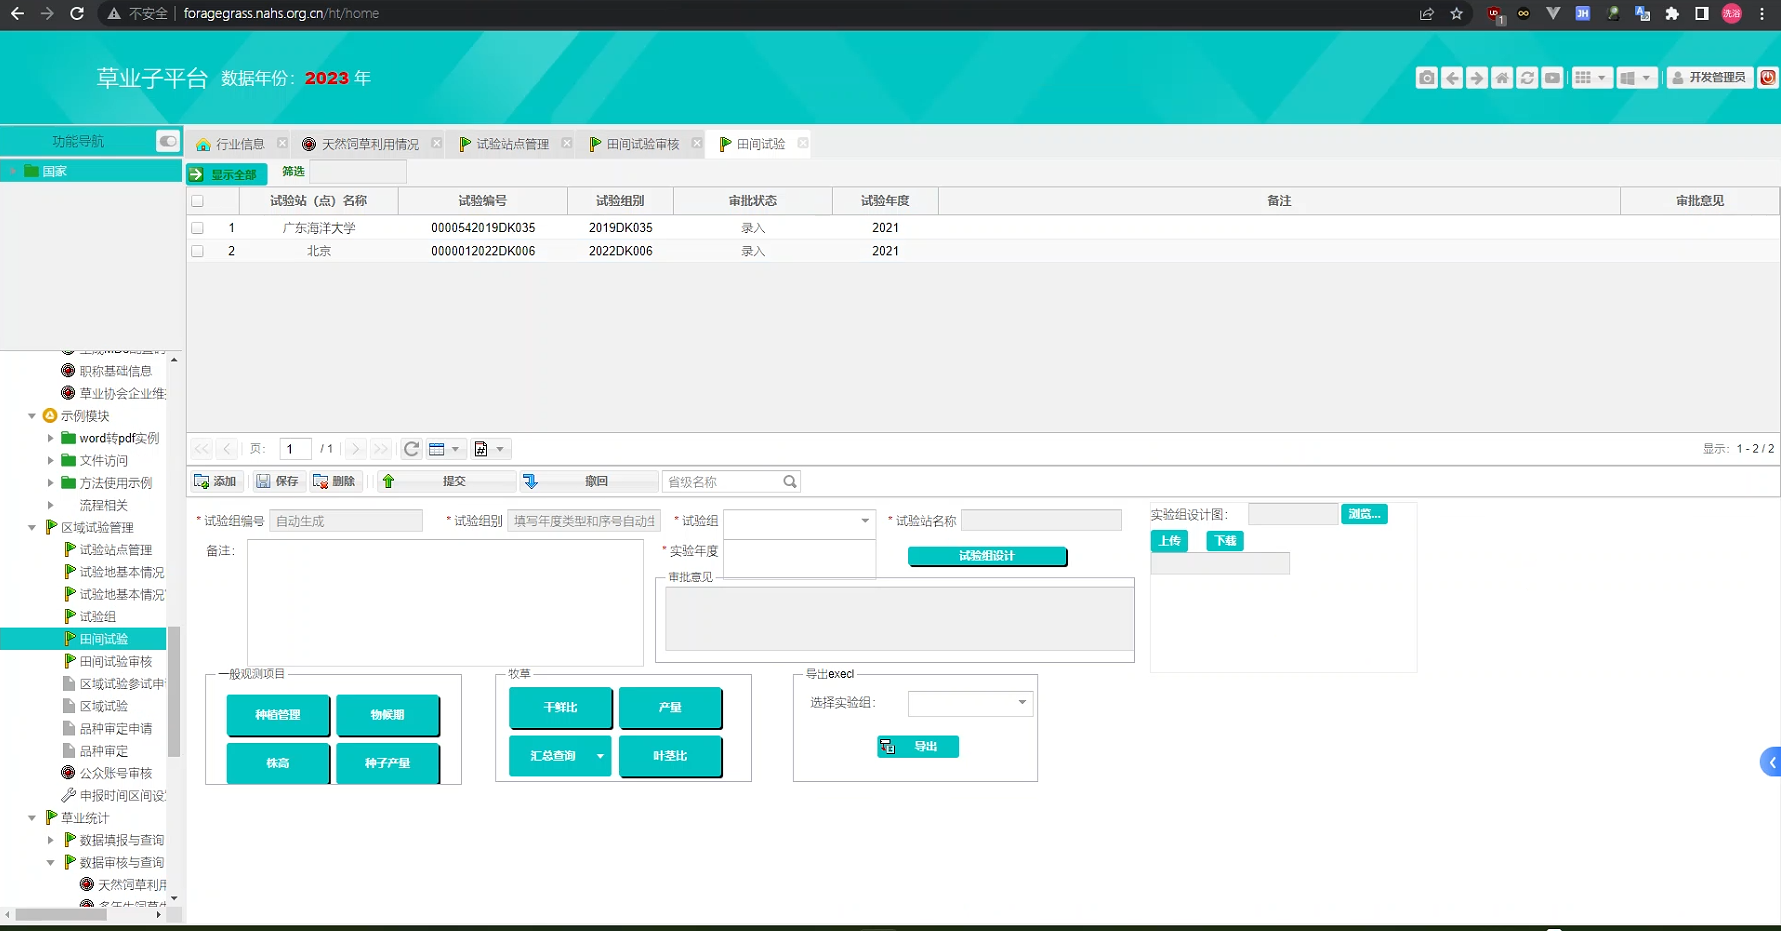Click the 撤回 withdraw button

tap(588, 482)
